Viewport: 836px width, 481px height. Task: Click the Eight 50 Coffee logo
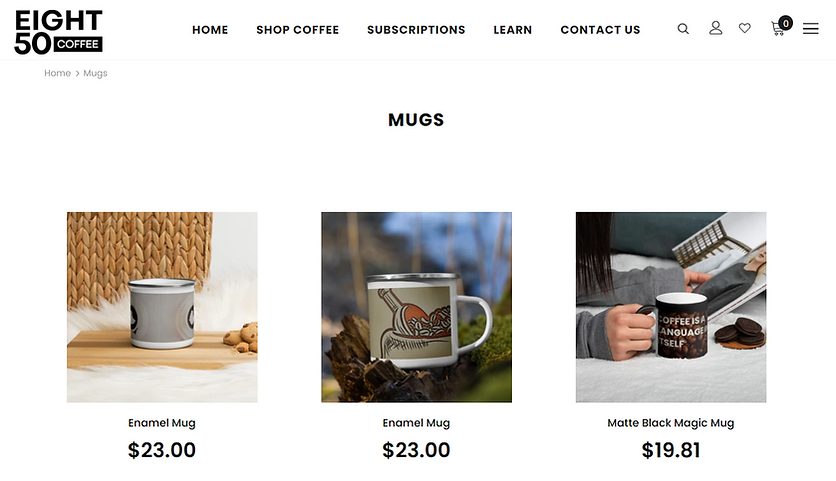[x=58, y=32]
